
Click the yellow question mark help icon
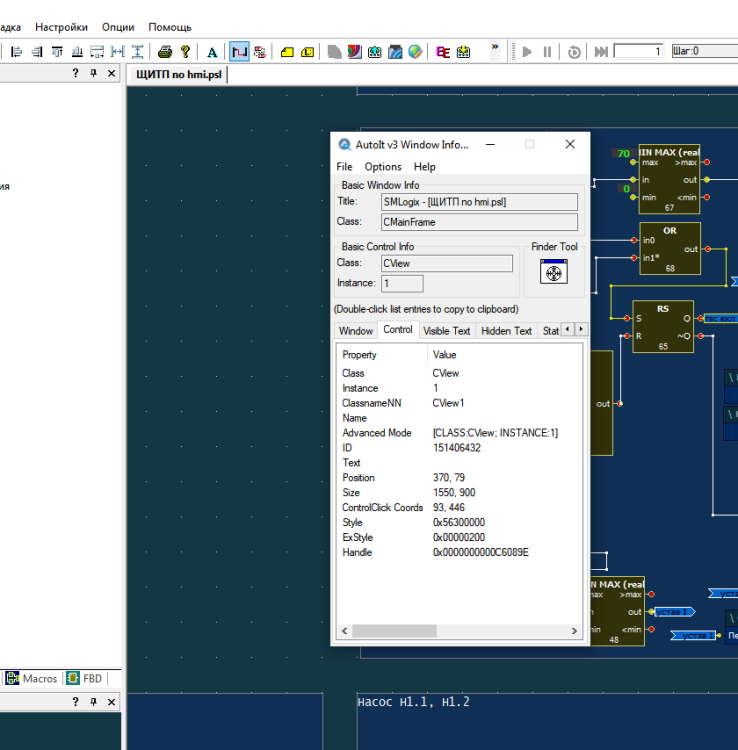point(186,52)
